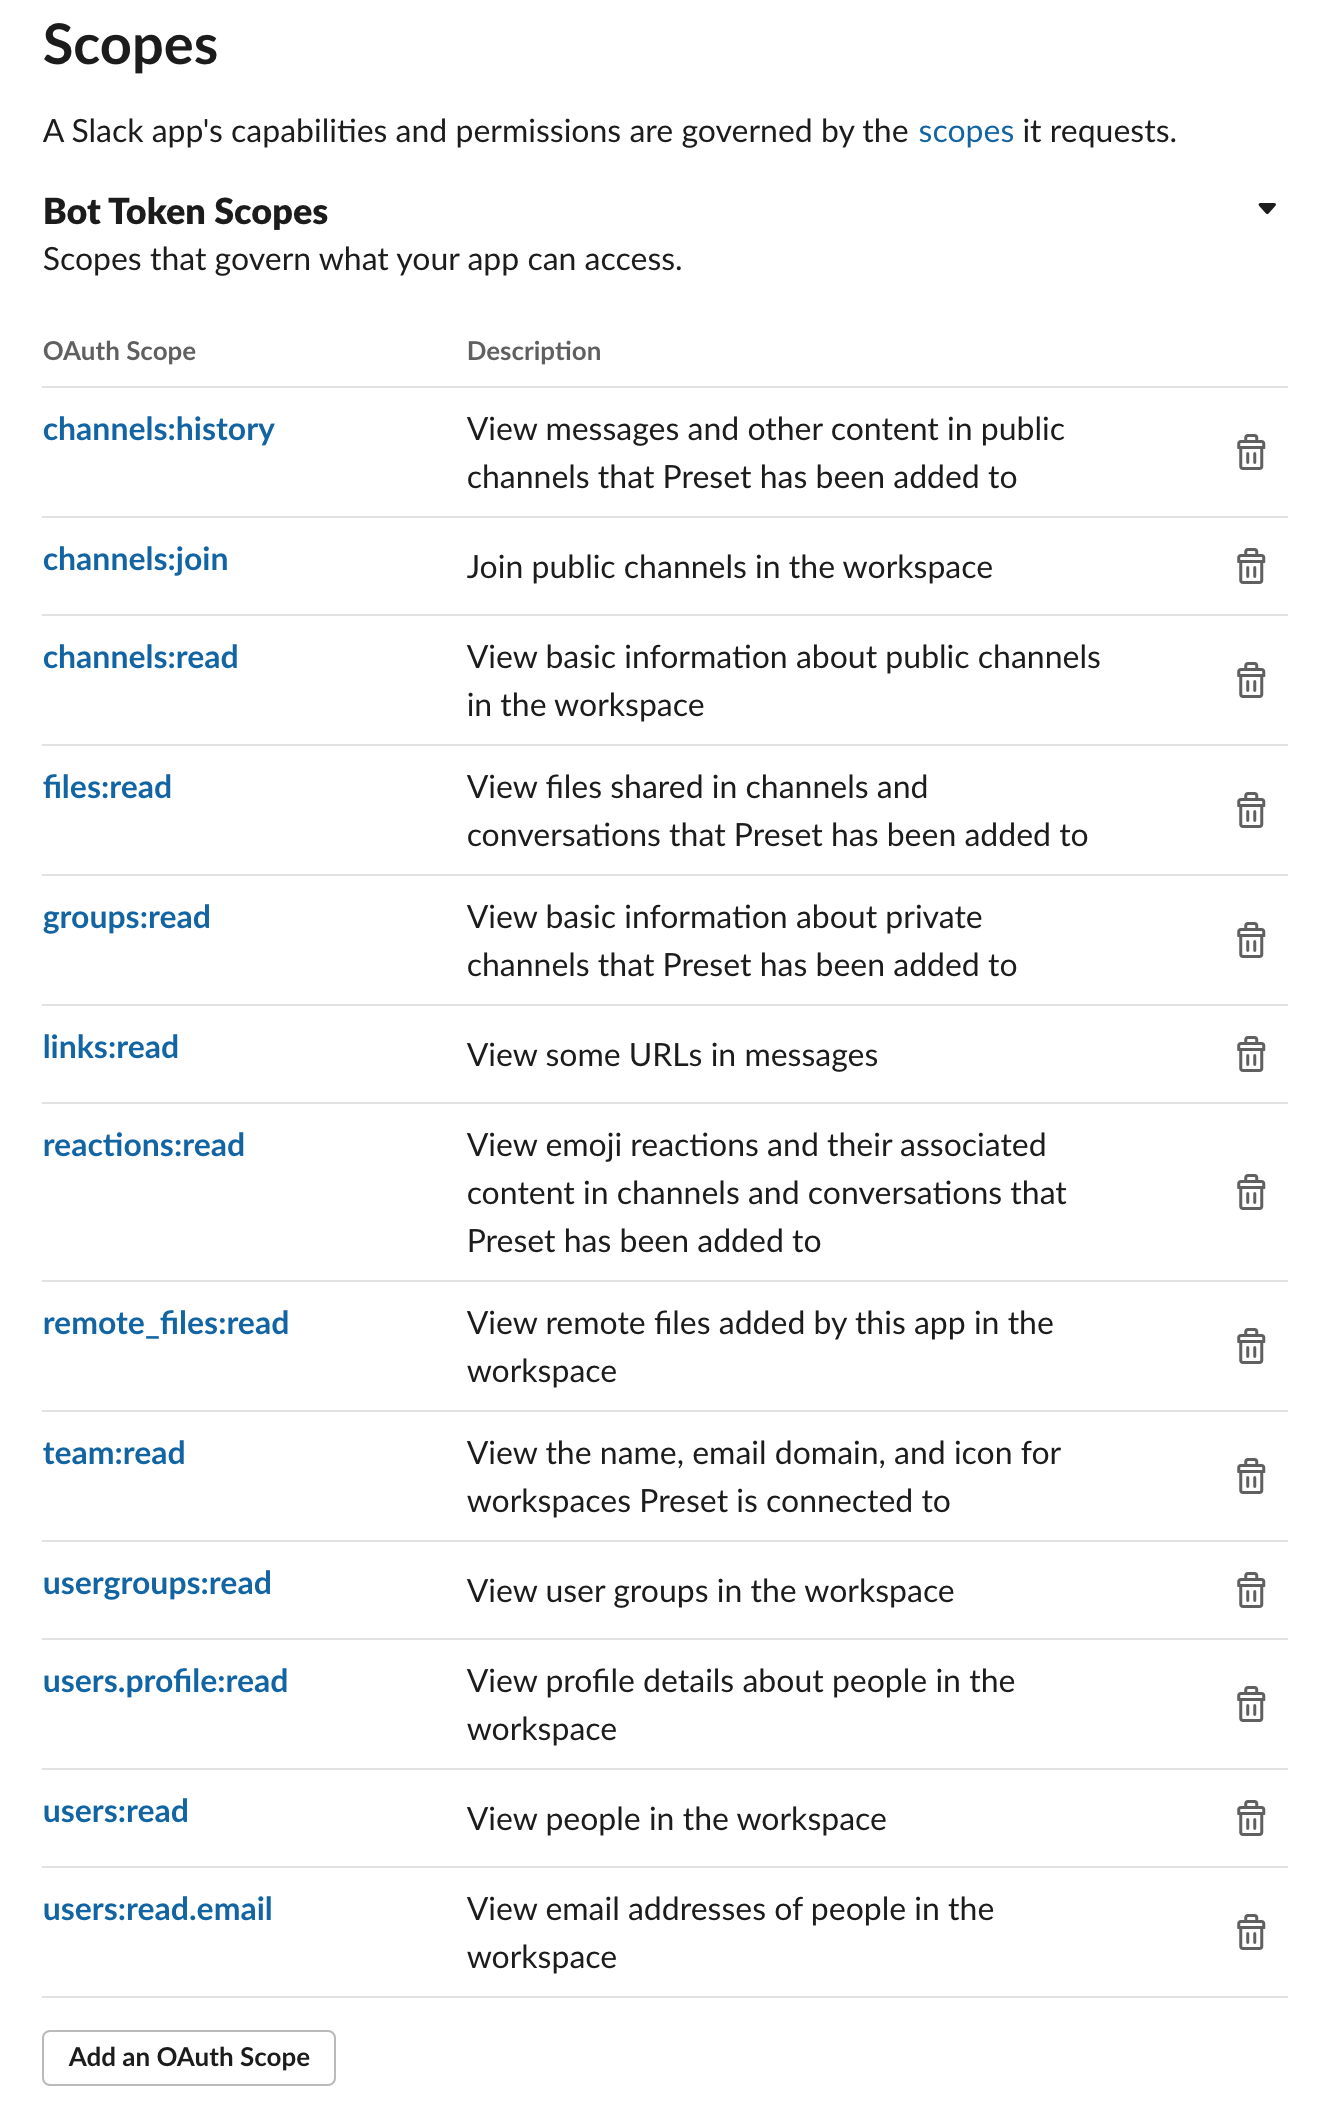Image resolution: width=1334 pixels, height=2128 pixels.
Task: Delete the users.profile:read scope
Action: [x=1251, y=1705]
